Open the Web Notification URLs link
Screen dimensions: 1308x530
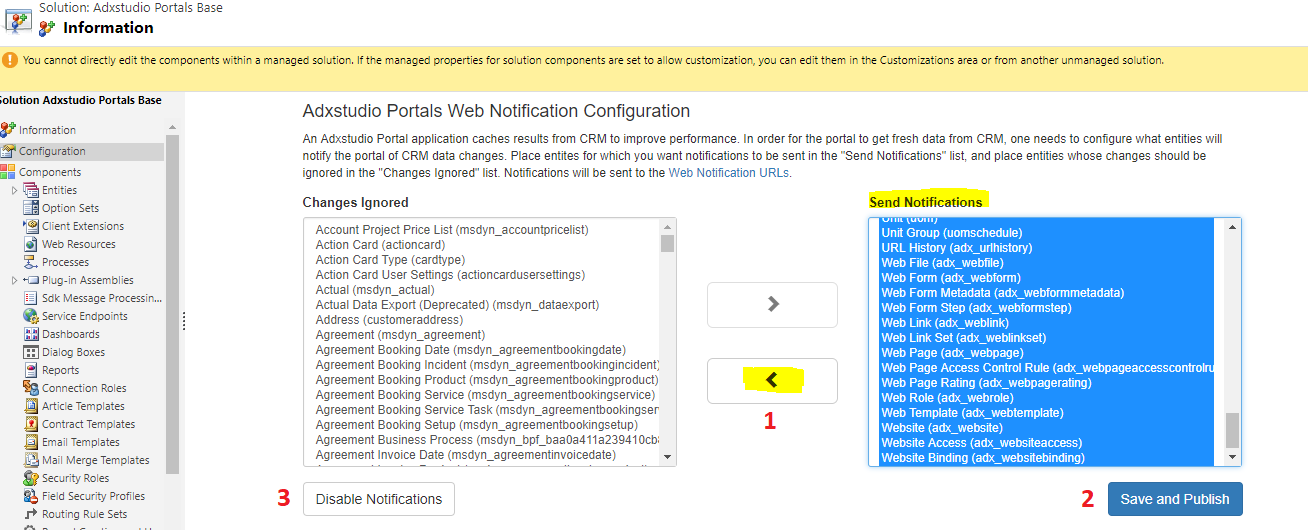(x=728, y=173)
